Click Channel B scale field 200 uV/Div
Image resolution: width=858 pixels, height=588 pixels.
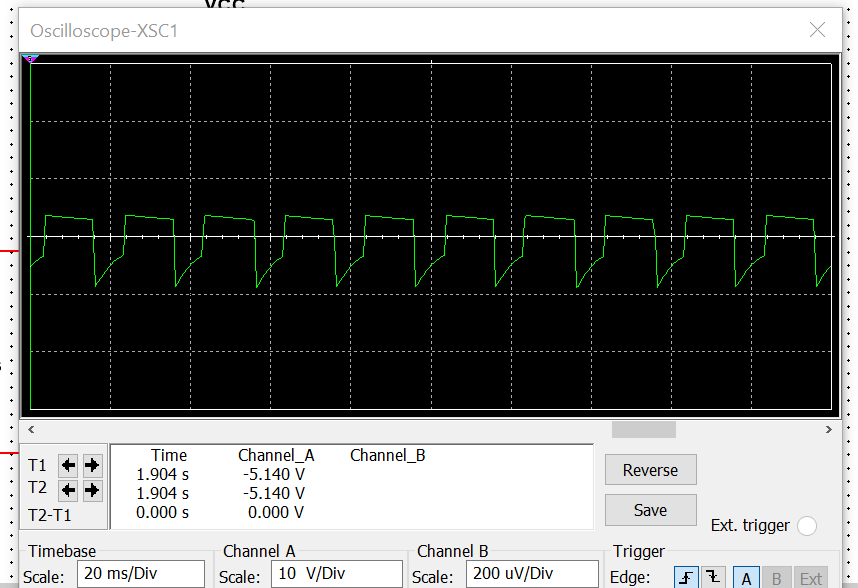tap(532, 574)
